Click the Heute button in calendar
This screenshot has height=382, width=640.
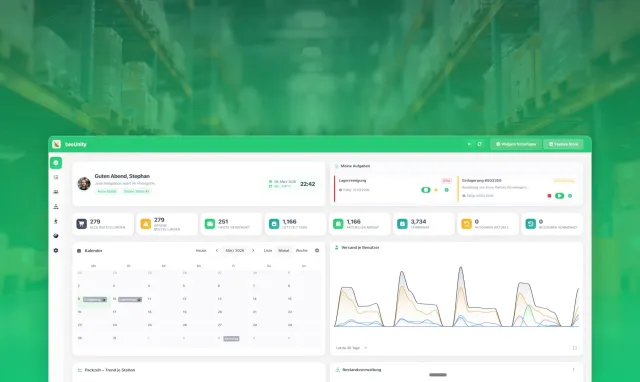201,250
